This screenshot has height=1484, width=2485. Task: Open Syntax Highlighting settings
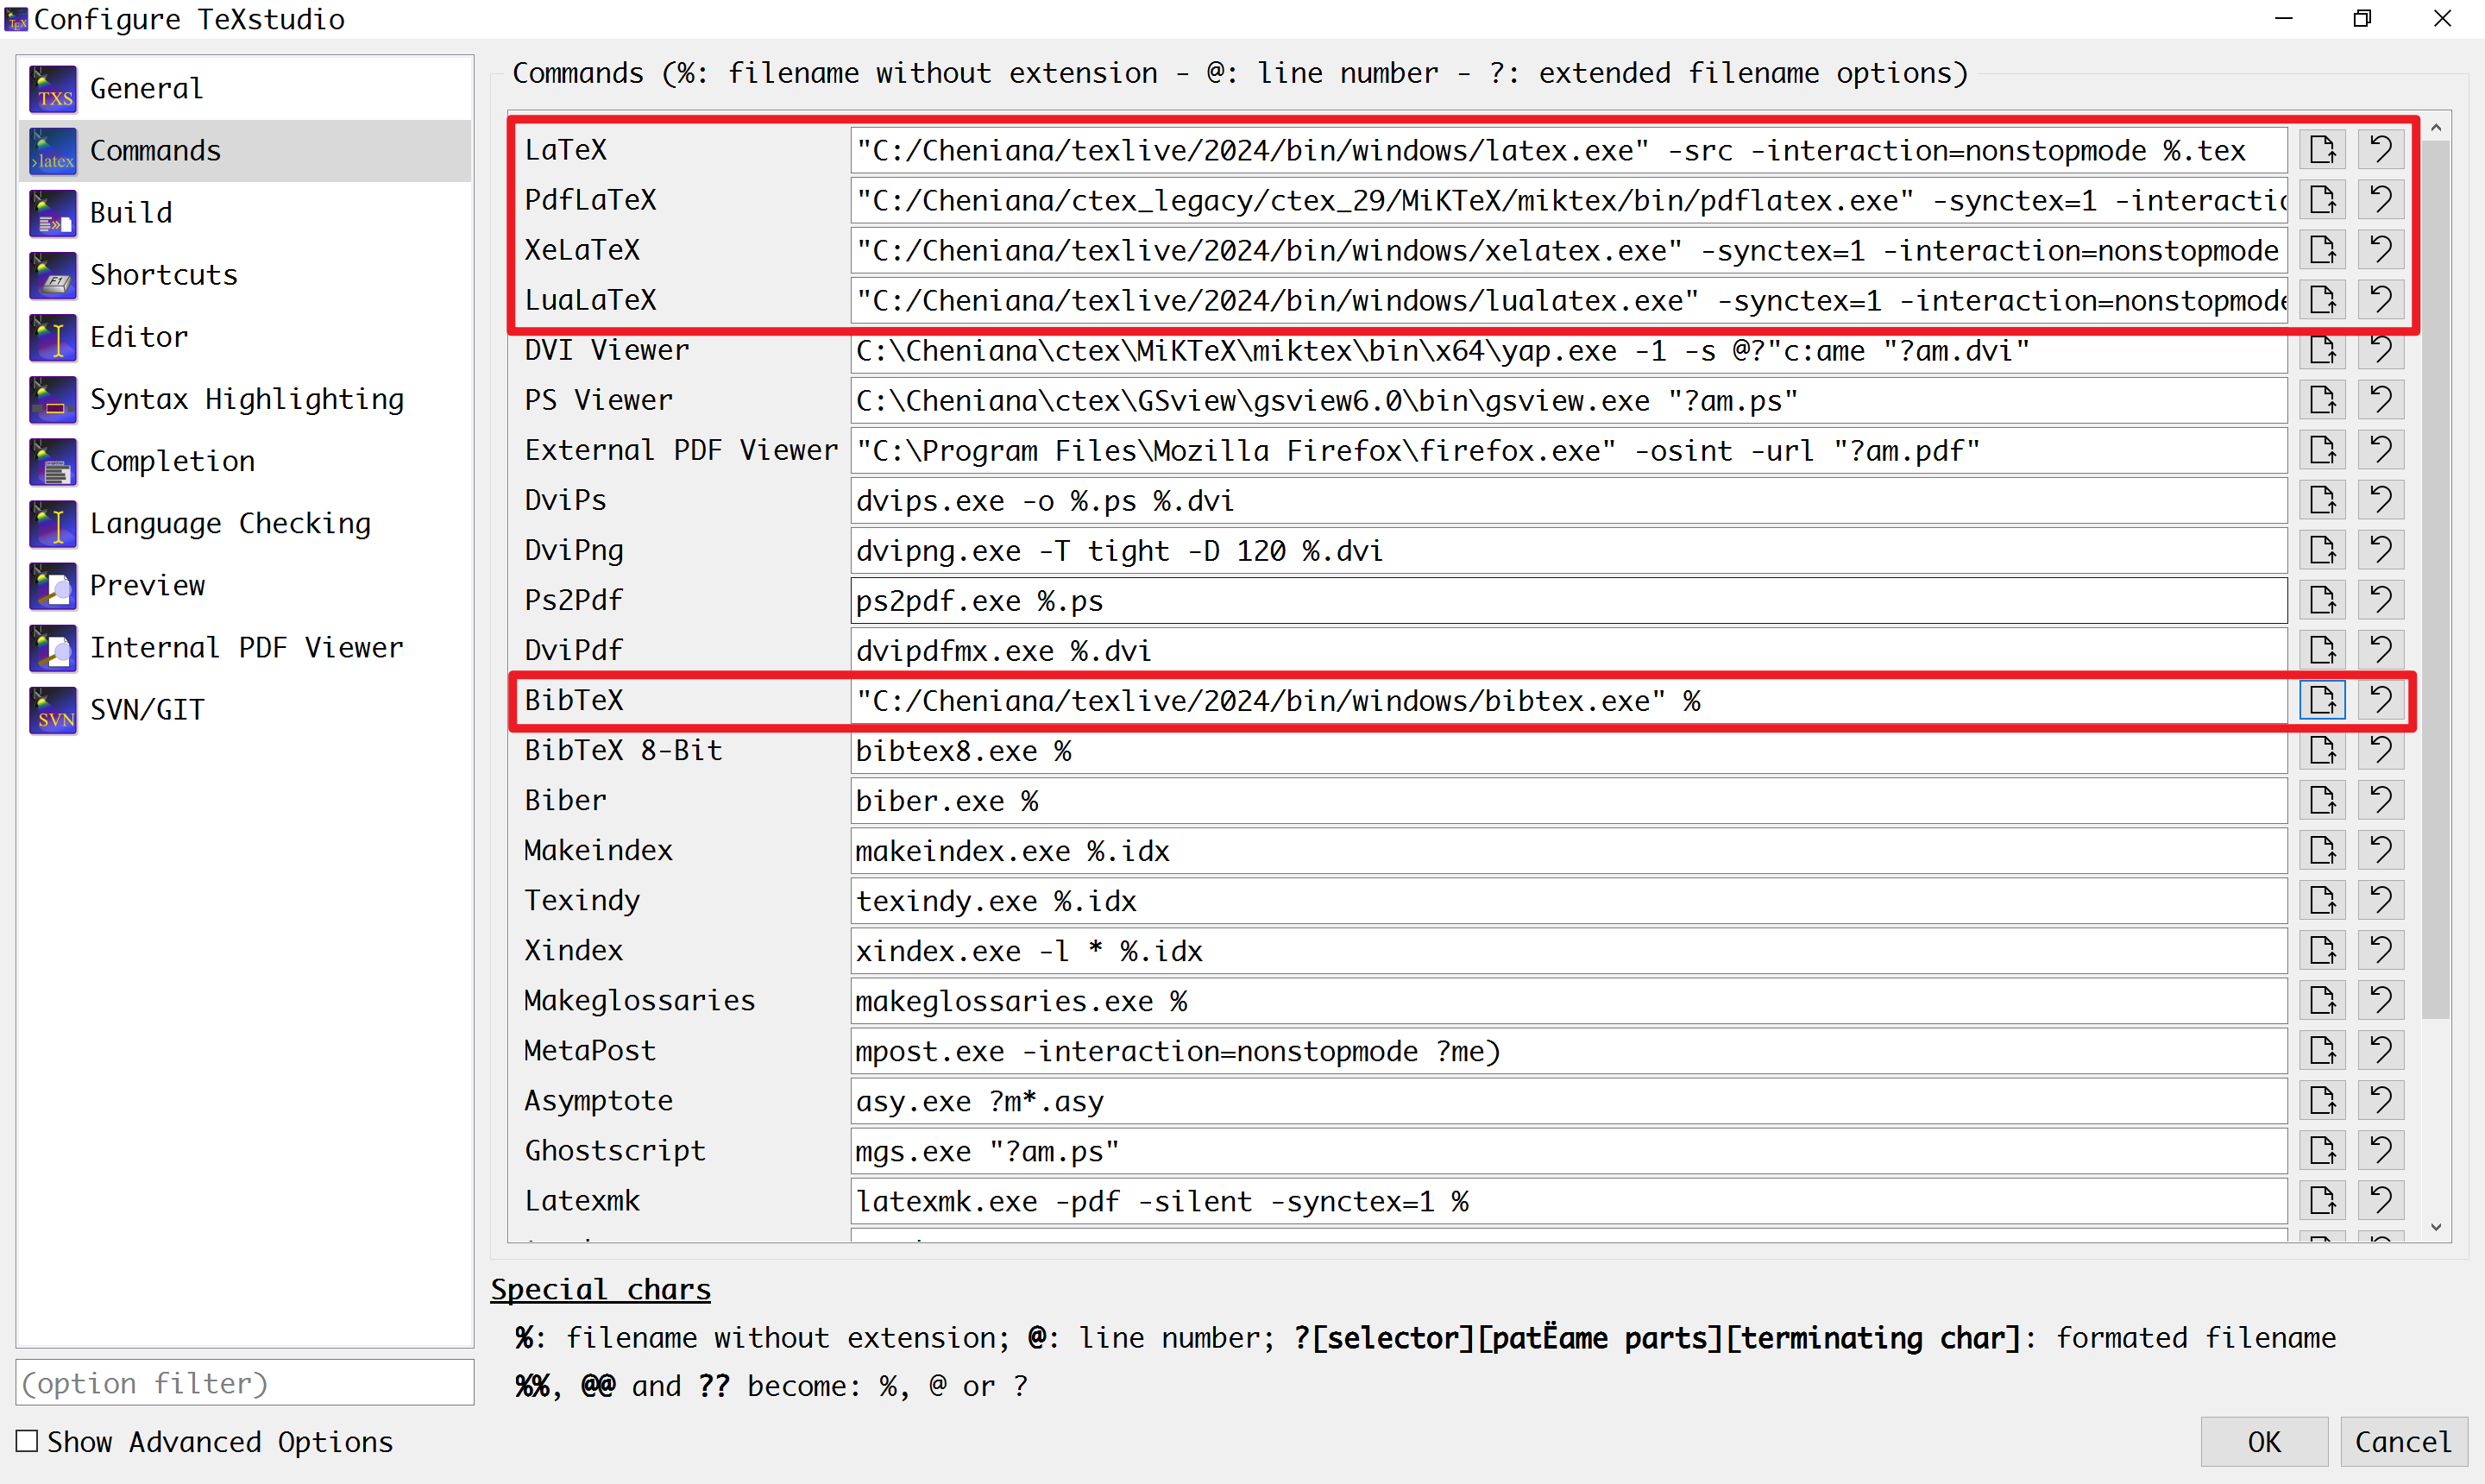(244, 399)
